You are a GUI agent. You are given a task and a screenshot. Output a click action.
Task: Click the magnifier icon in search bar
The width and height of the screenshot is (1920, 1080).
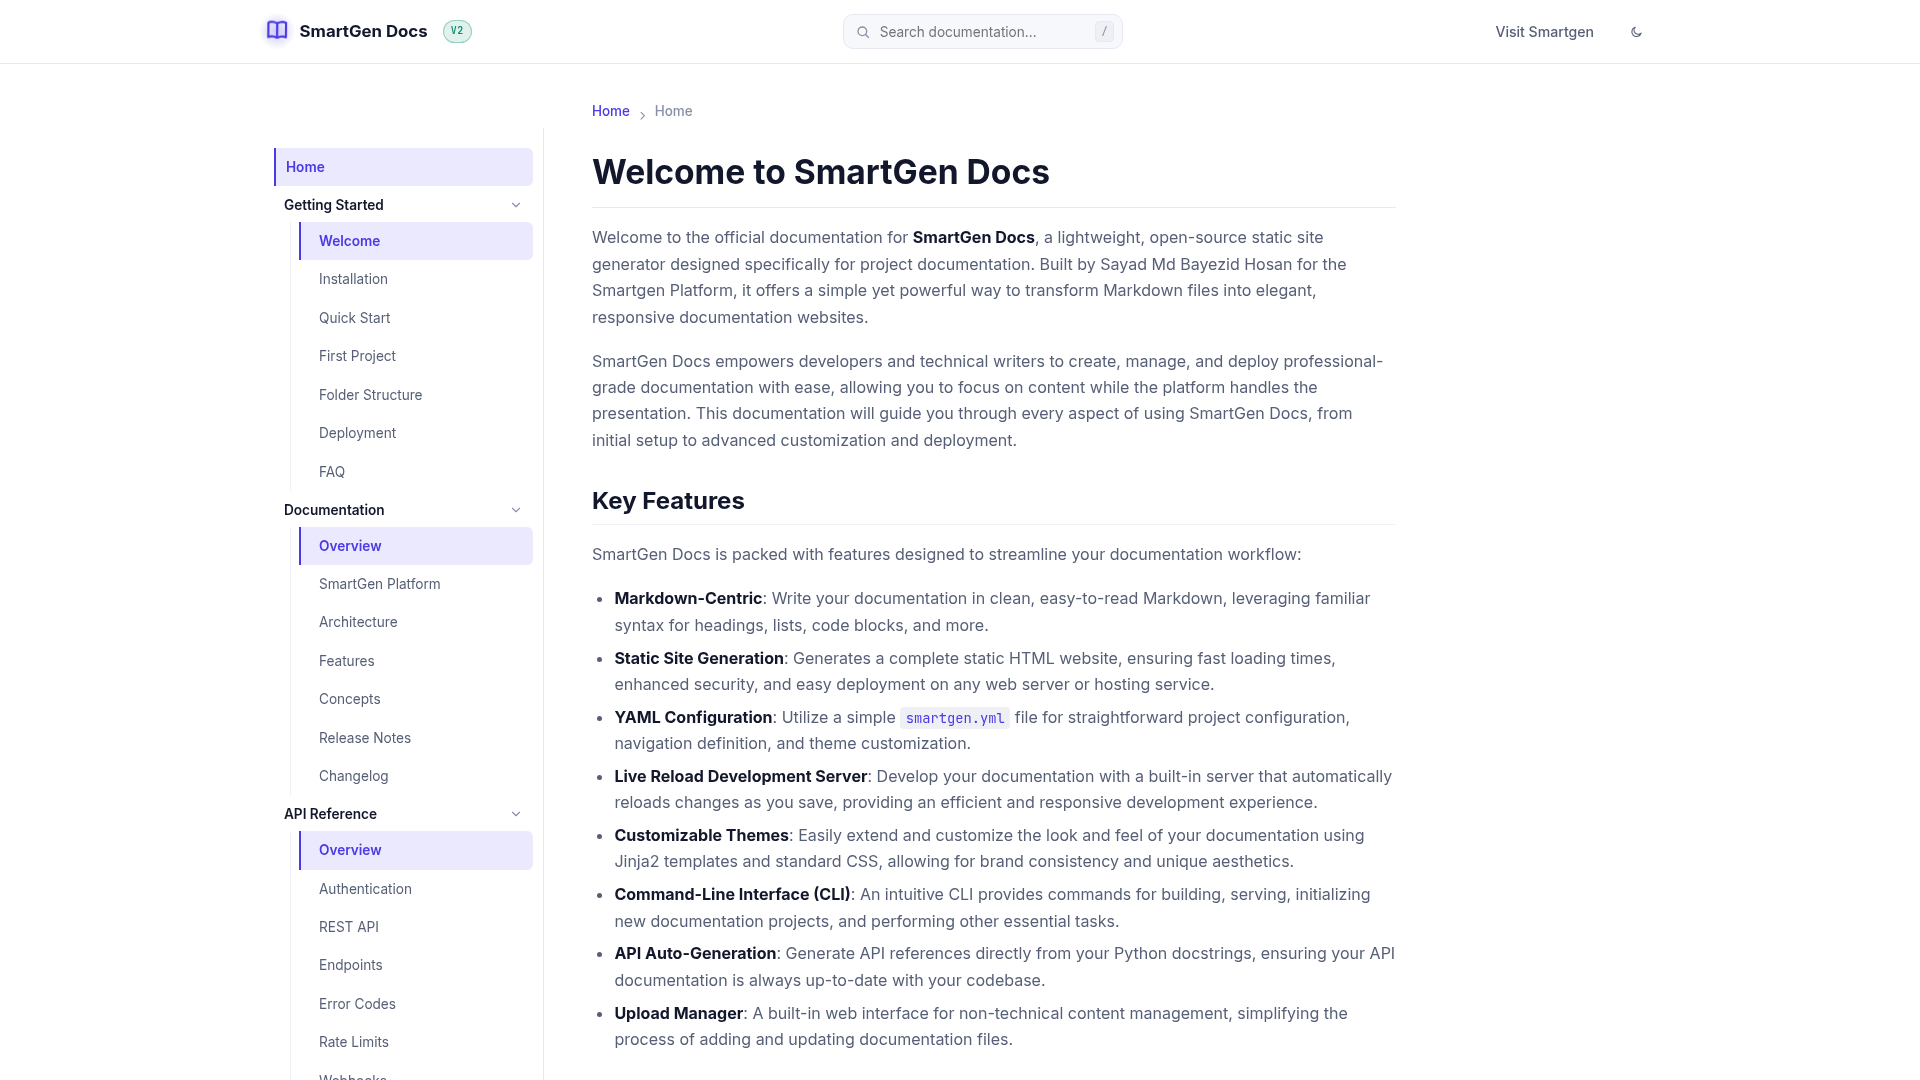coord(863,32)
